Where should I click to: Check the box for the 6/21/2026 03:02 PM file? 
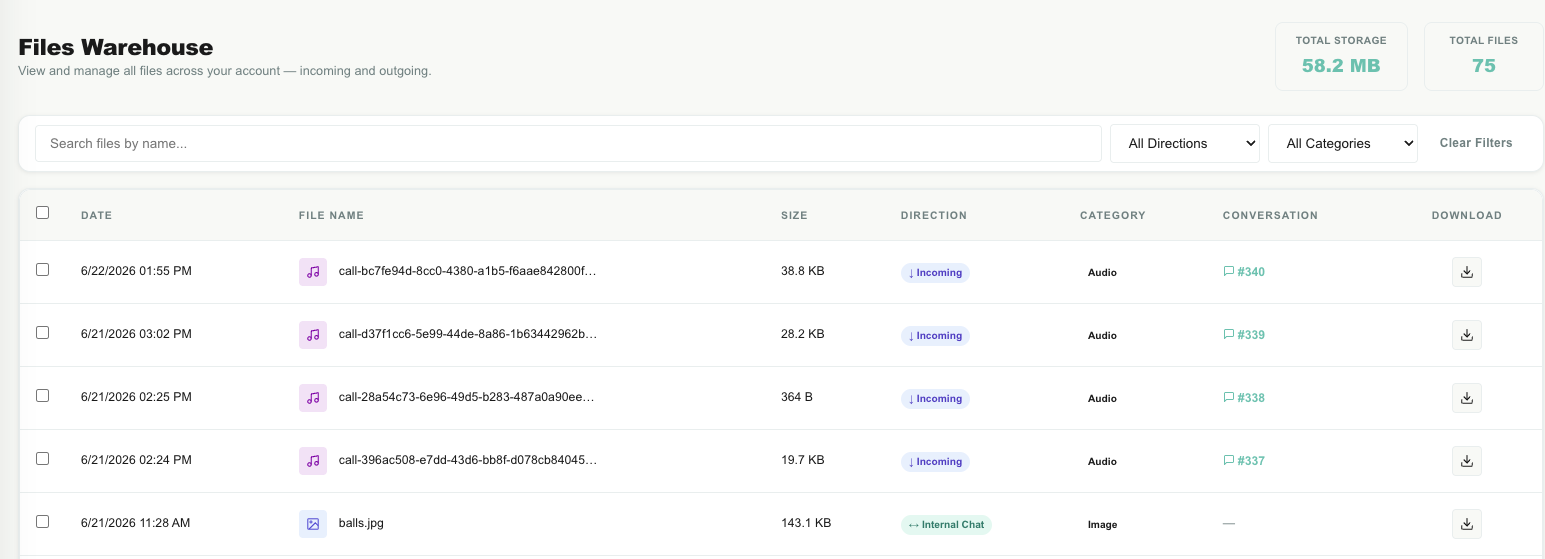[x=42, y=332]
